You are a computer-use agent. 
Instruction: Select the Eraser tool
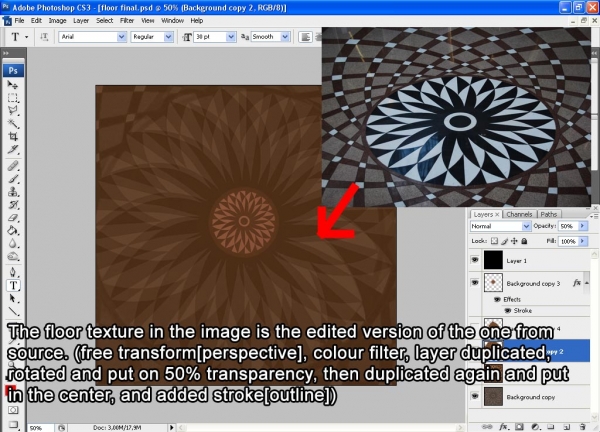pyautogui.click(x=13, y=217)
